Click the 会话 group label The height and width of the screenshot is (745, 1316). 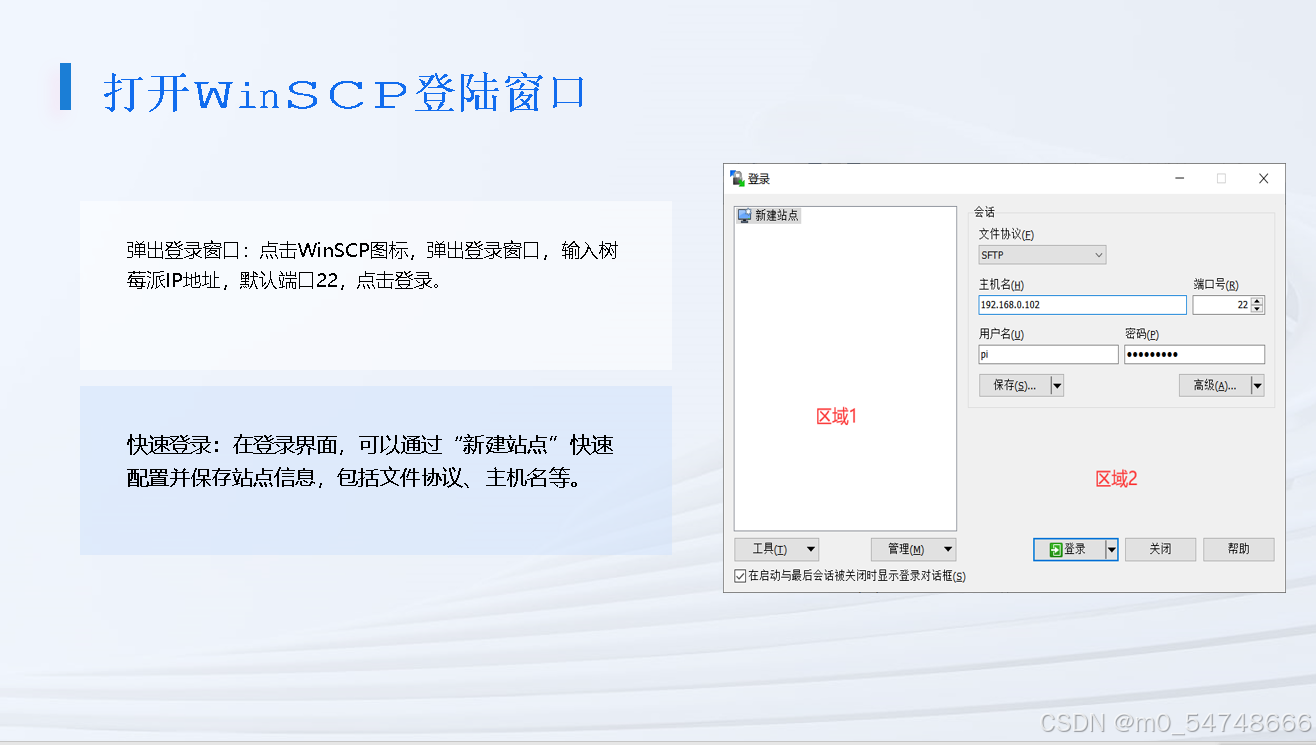coord(984,212)
